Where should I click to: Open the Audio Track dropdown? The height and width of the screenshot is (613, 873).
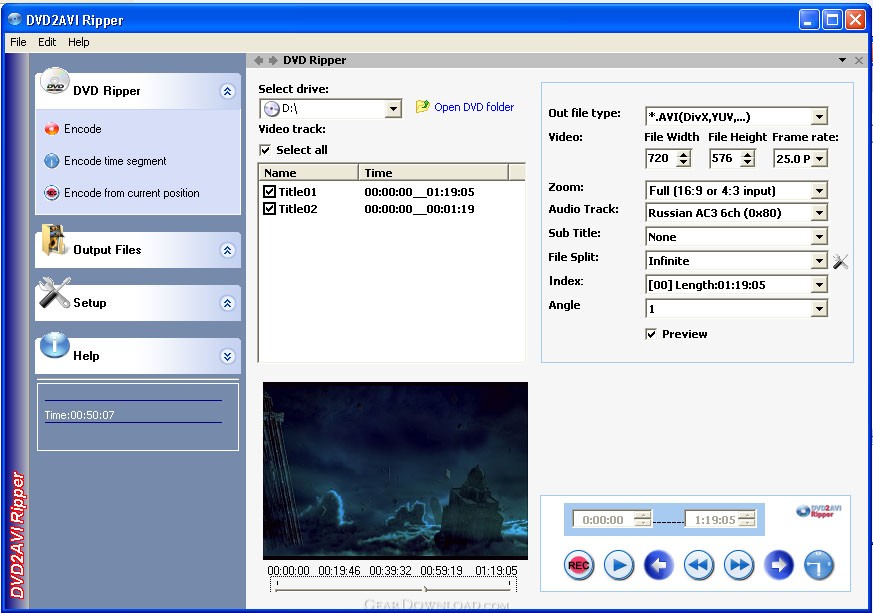[819, 213]
